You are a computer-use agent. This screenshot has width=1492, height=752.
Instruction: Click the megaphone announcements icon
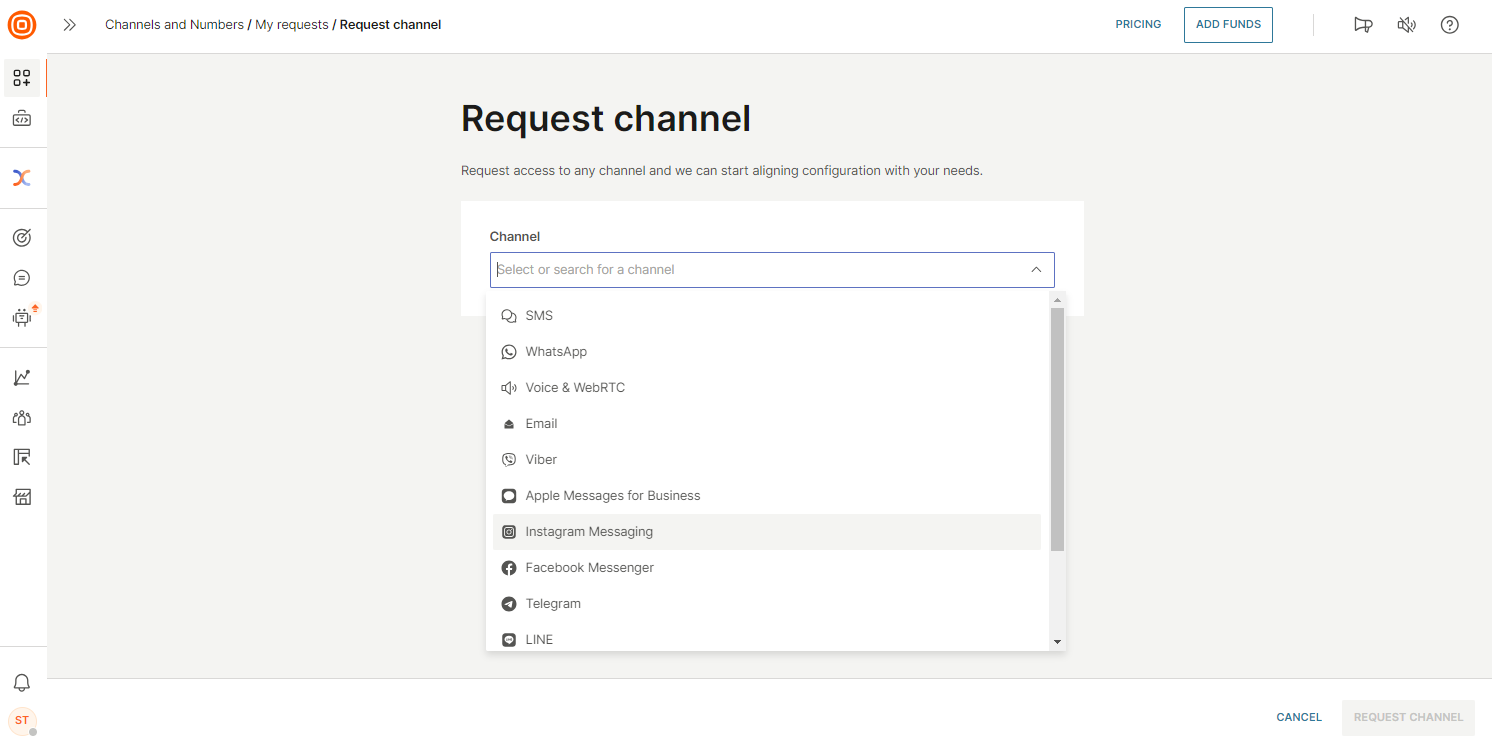(x=1363, y=25)
